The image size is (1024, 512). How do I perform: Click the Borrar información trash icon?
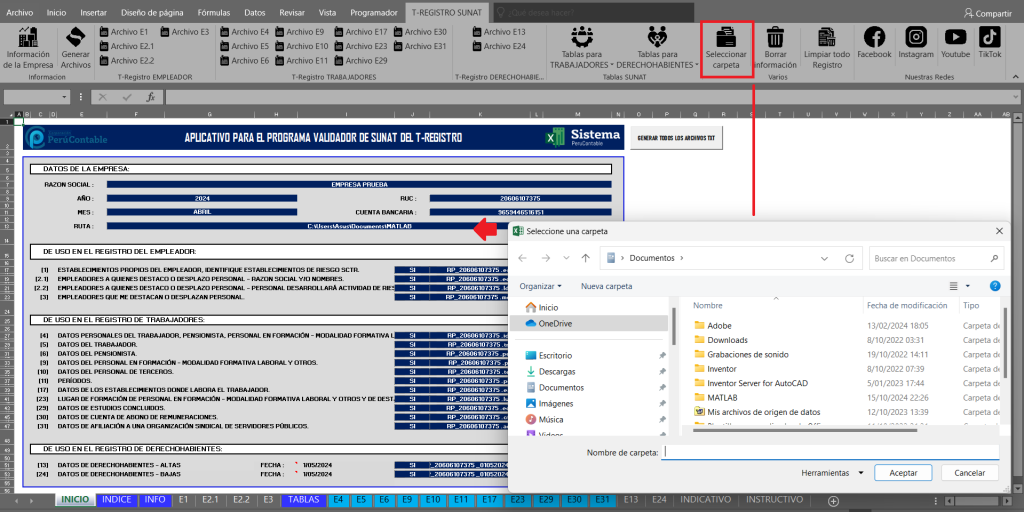click(x=775, y=48)
